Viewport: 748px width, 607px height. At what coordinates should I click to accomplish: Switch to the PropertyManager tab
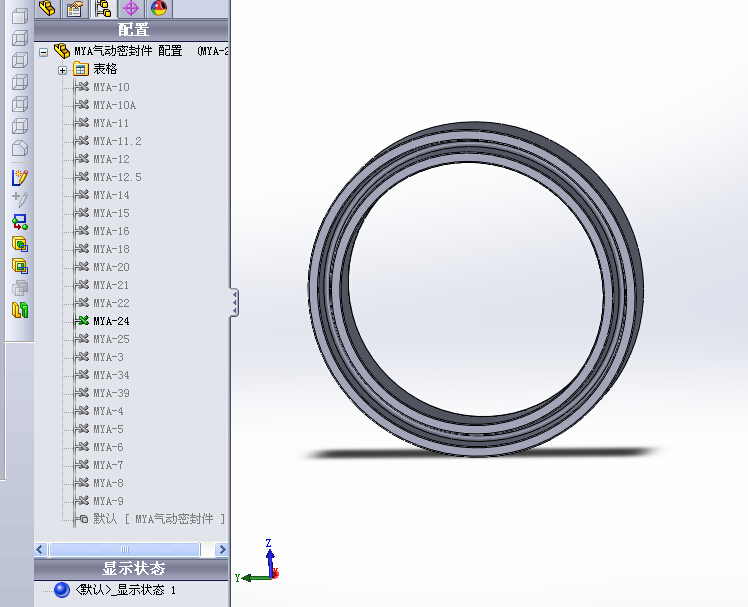(x=75, y=9)
